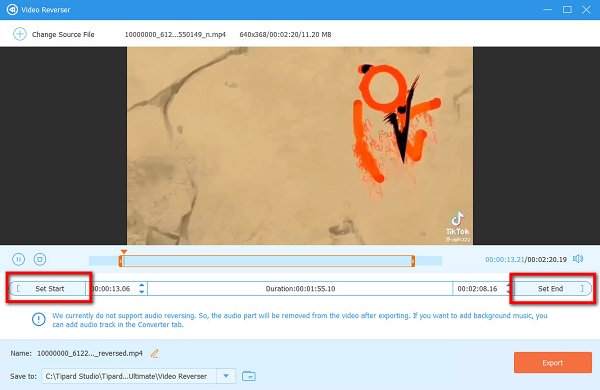Click the plus icon beside Change Source File
600x390 pixels.
tap(20, 34)
